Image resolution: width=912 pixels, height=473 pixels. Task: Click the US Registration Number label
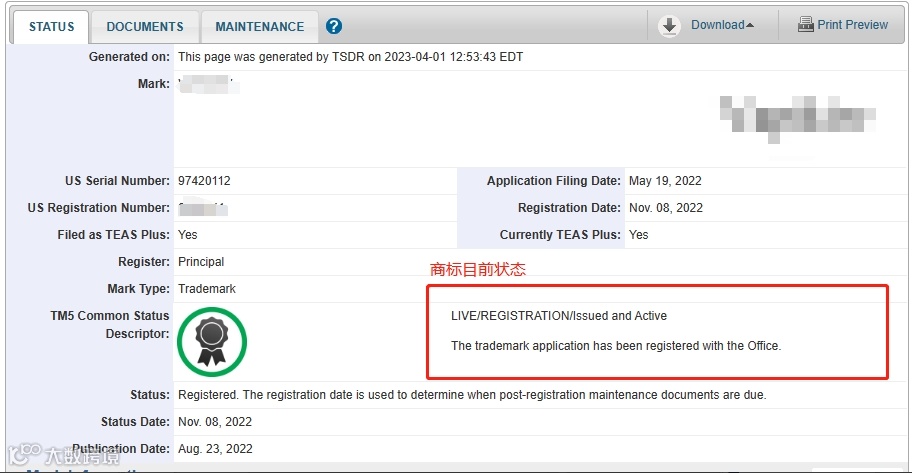pos(99,208)
